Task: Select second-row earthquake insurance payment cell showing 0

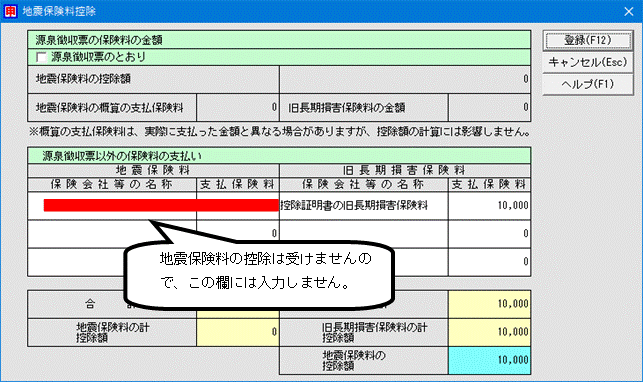Action: pyautogui.click(x=238, y=232)
